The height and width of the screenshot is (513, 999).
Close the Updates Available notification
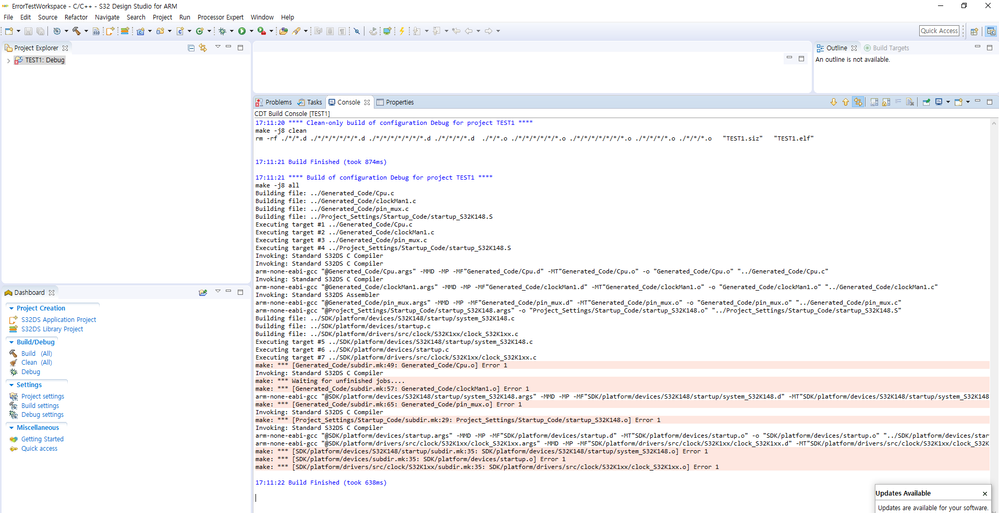985,493
